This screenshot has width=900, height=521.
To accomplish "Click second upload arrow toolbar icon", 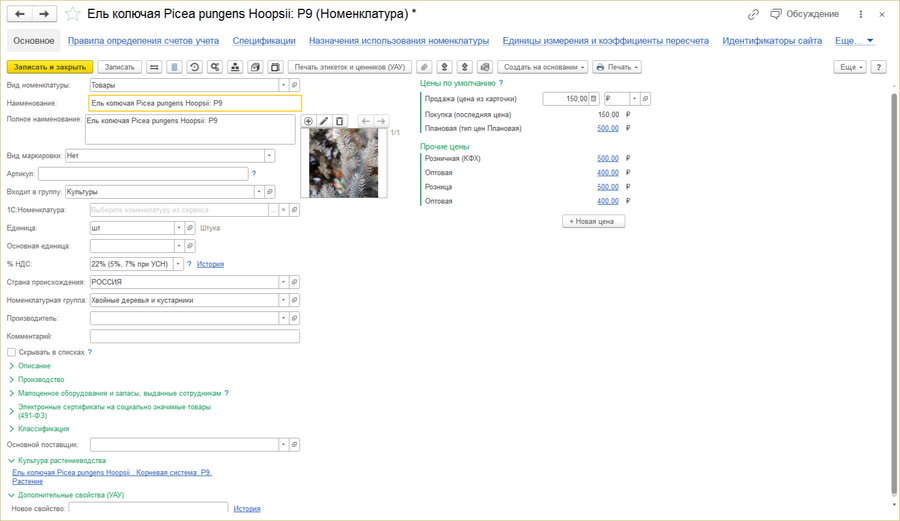I will click(x=464, y=67).
